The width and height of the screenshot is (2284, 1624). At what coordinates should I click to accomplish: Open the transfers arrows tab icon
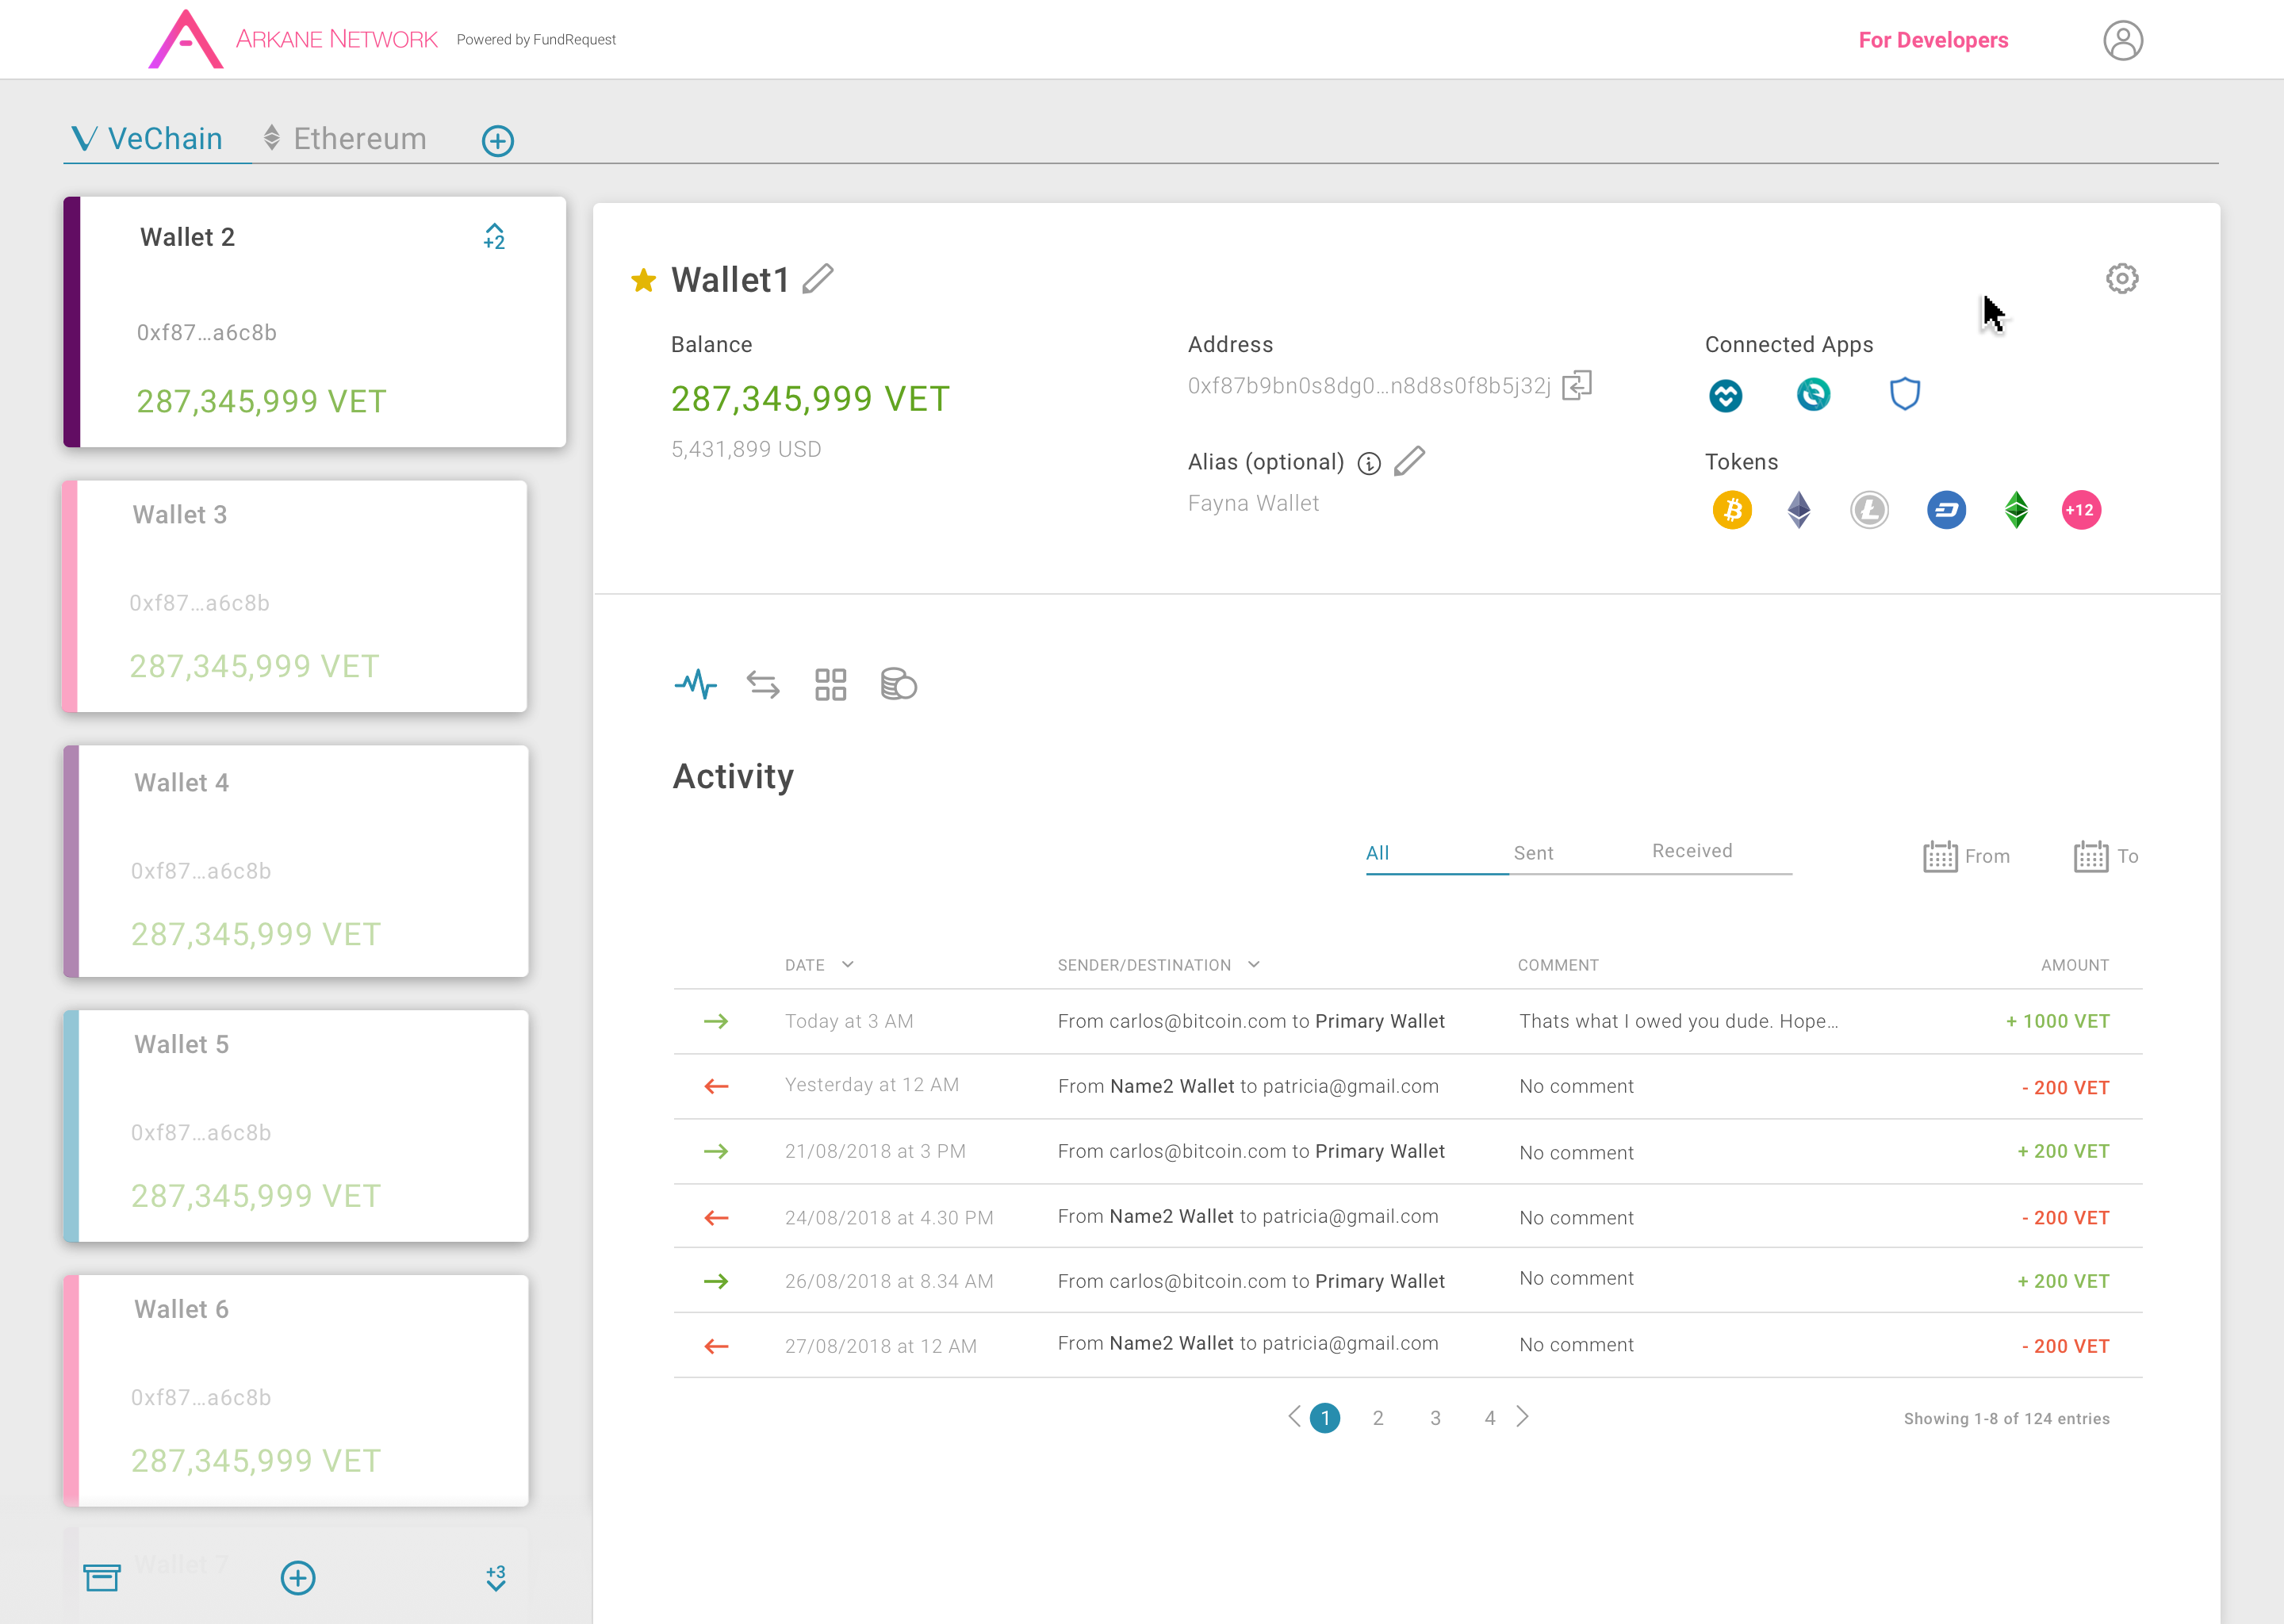pyautogui.click(x=763, y=684)
